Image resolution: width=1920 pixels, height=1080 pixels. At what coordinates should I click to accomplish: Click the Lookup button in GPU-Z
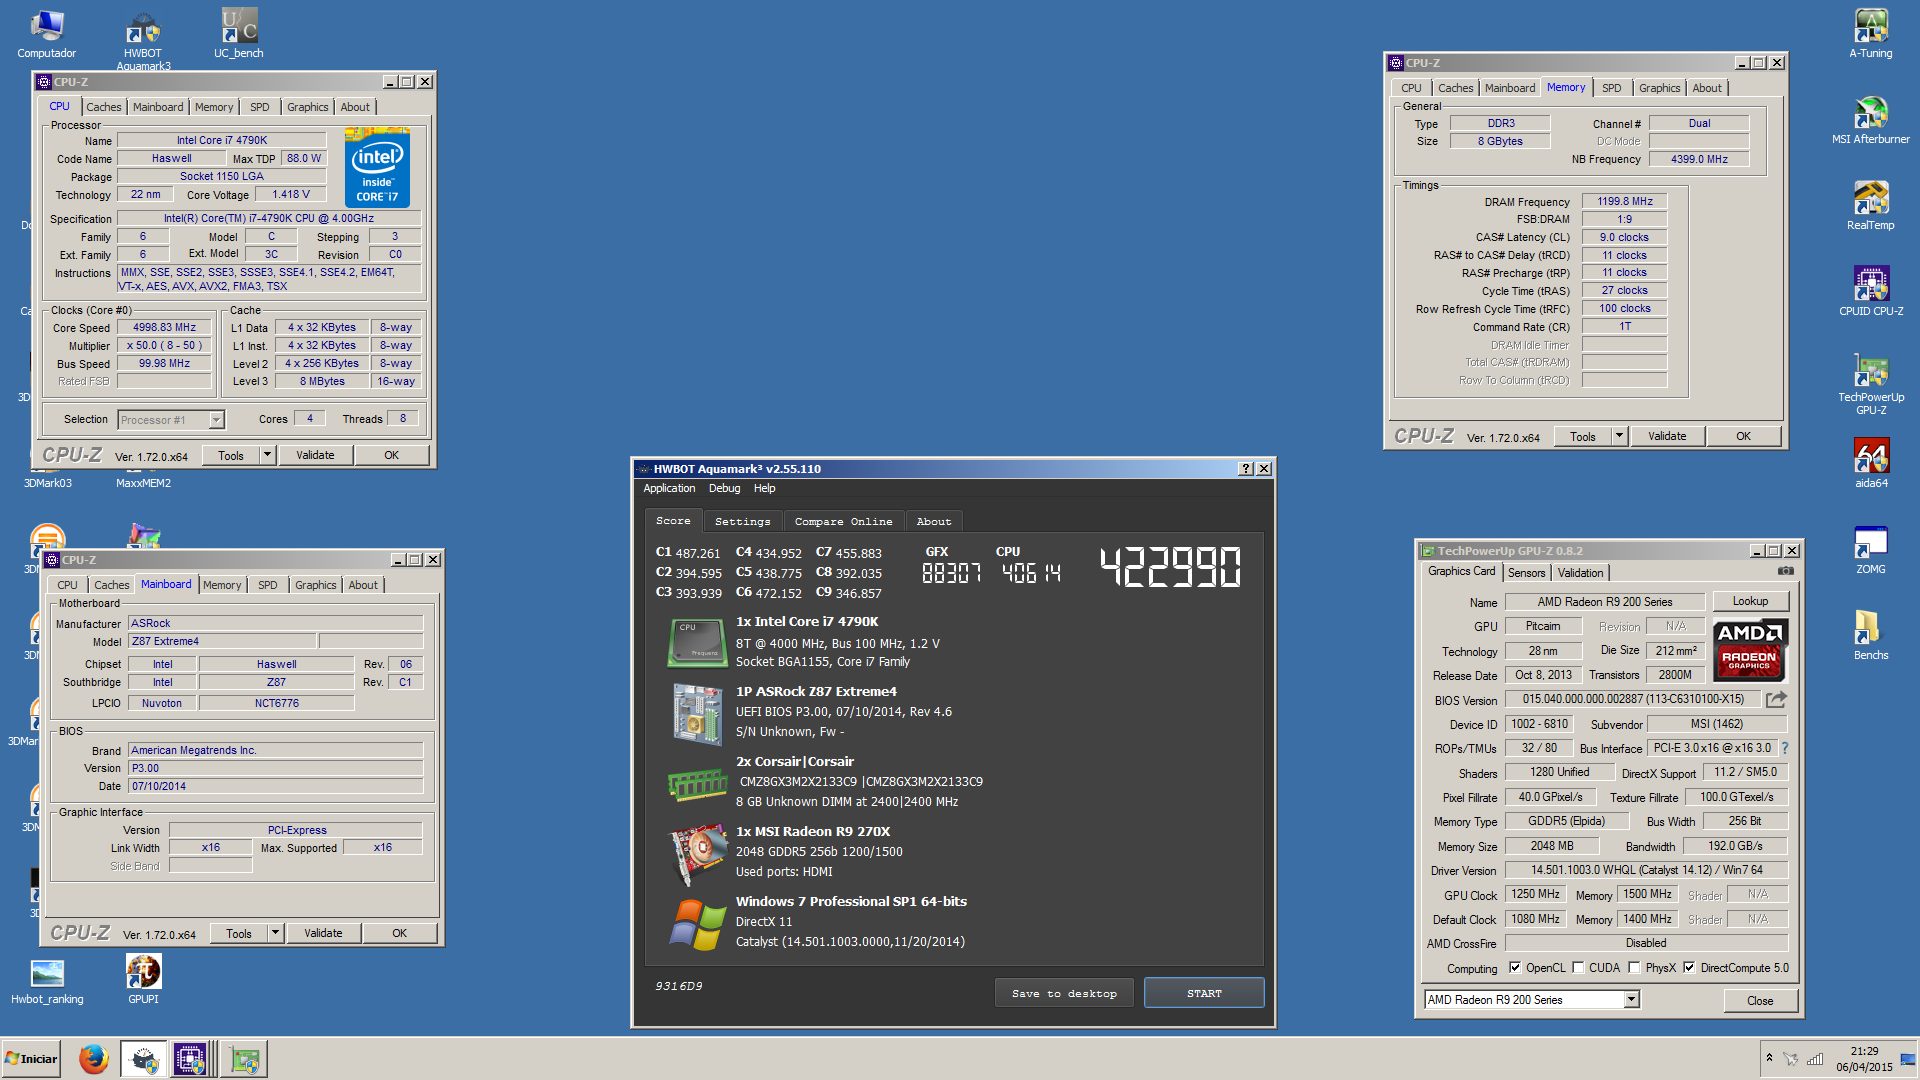pos(1750,601)
